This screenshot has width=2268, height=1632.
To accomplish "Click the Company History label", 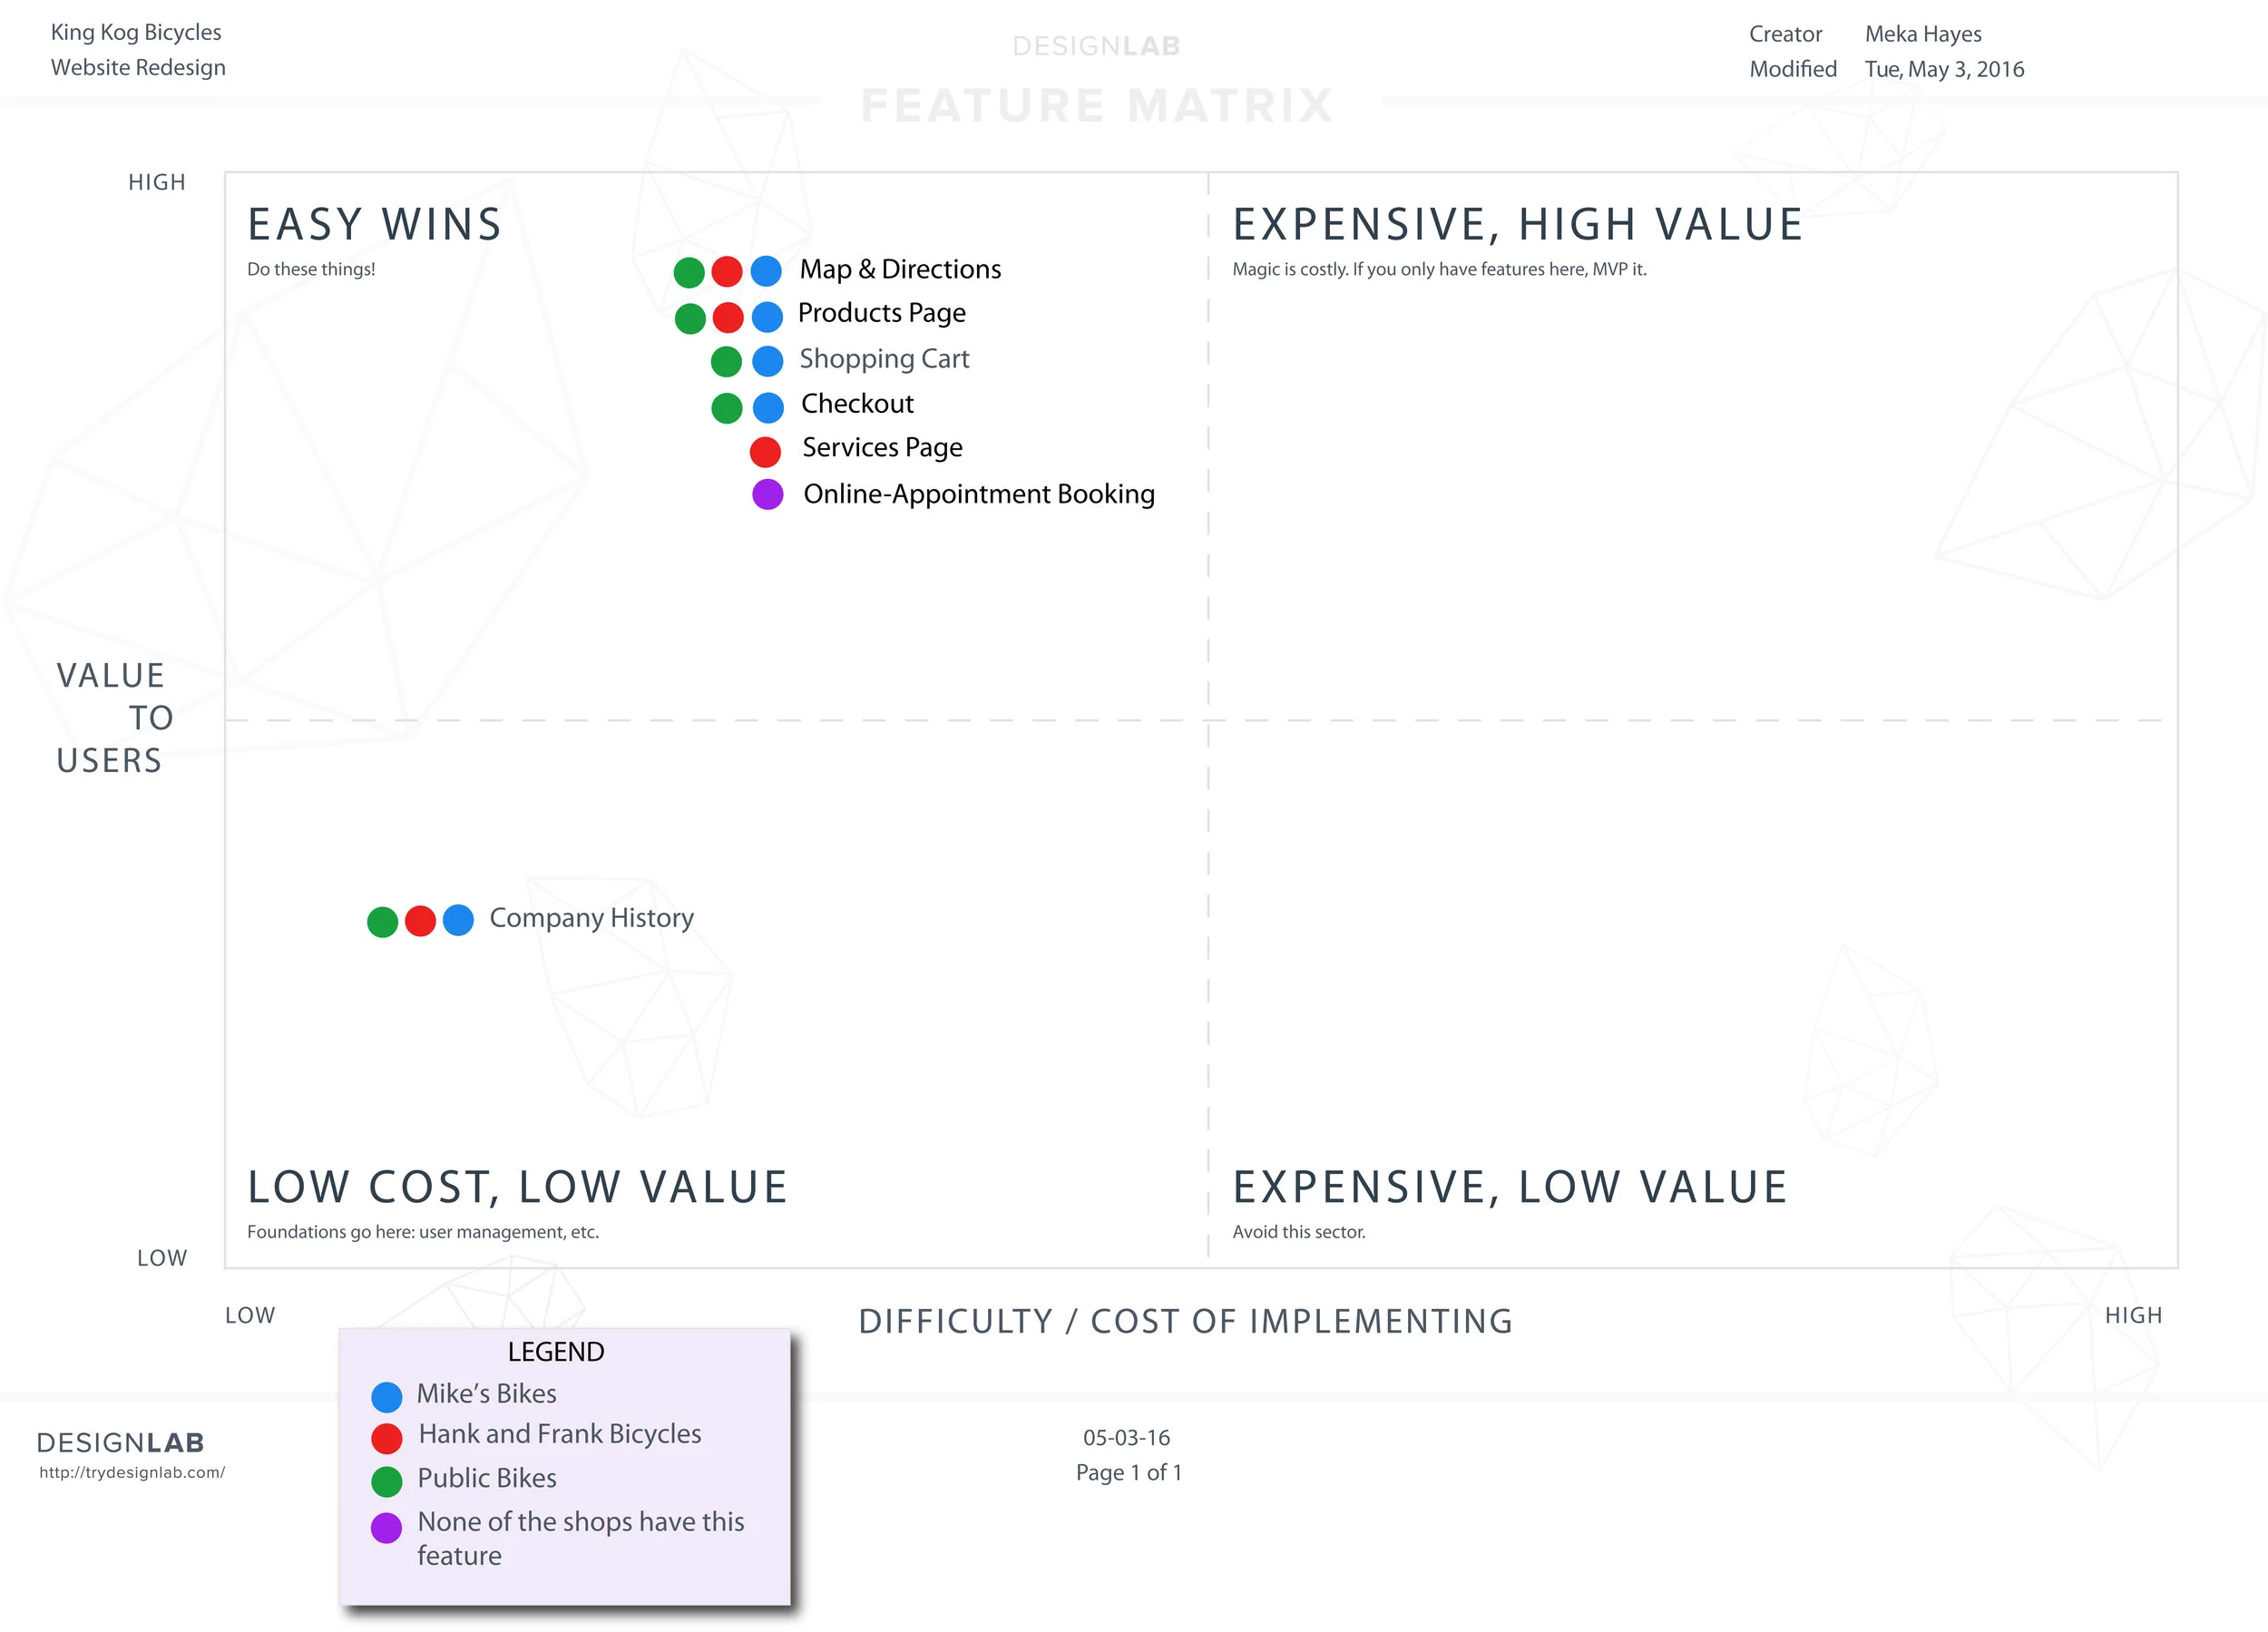I will click(x=591, y=918).
